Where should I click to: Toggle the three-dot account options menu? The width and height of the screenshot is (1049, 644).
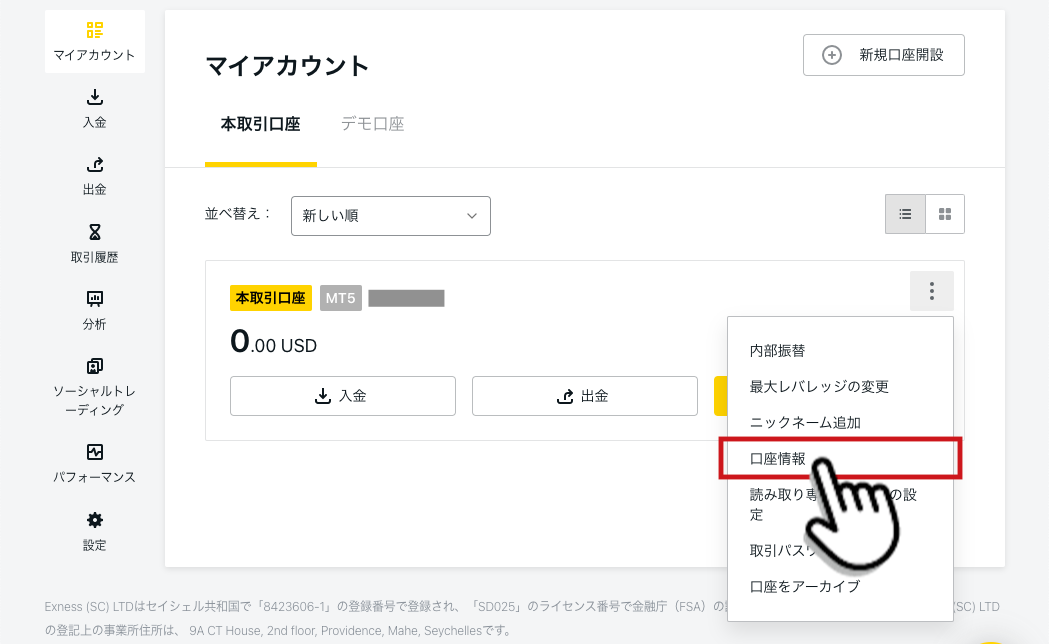click(931, 291)
